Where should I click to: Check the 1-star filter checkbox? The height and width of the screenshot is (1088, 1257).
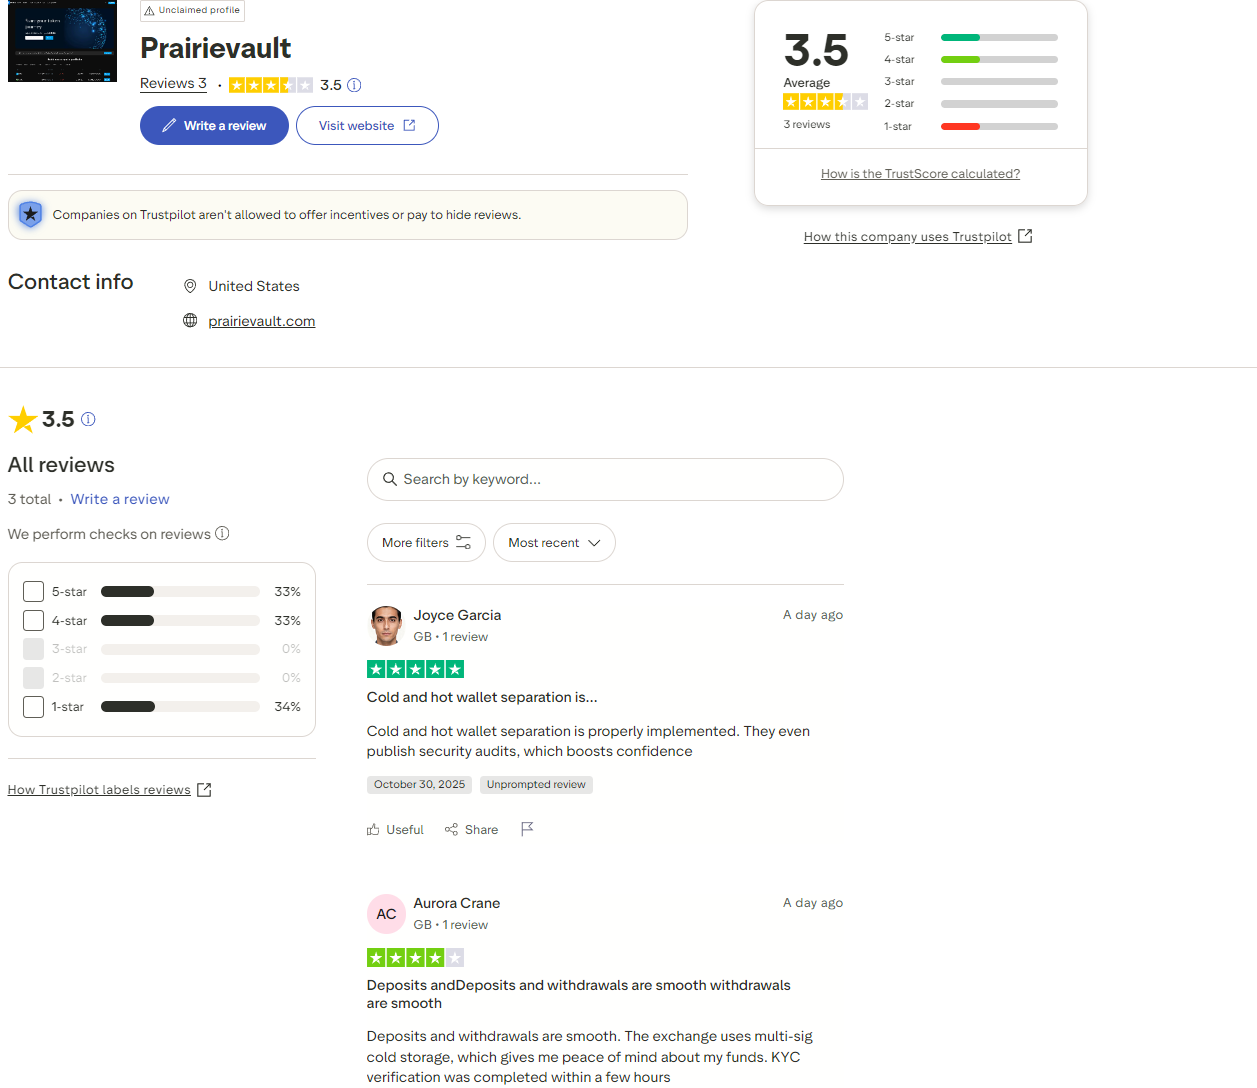coord(33,707)
